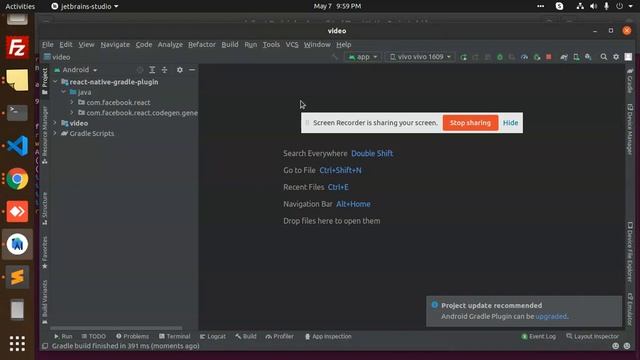Hide the Project panel with minus icon
This screenshot has width=640, height=360.
tap(192, 70)
